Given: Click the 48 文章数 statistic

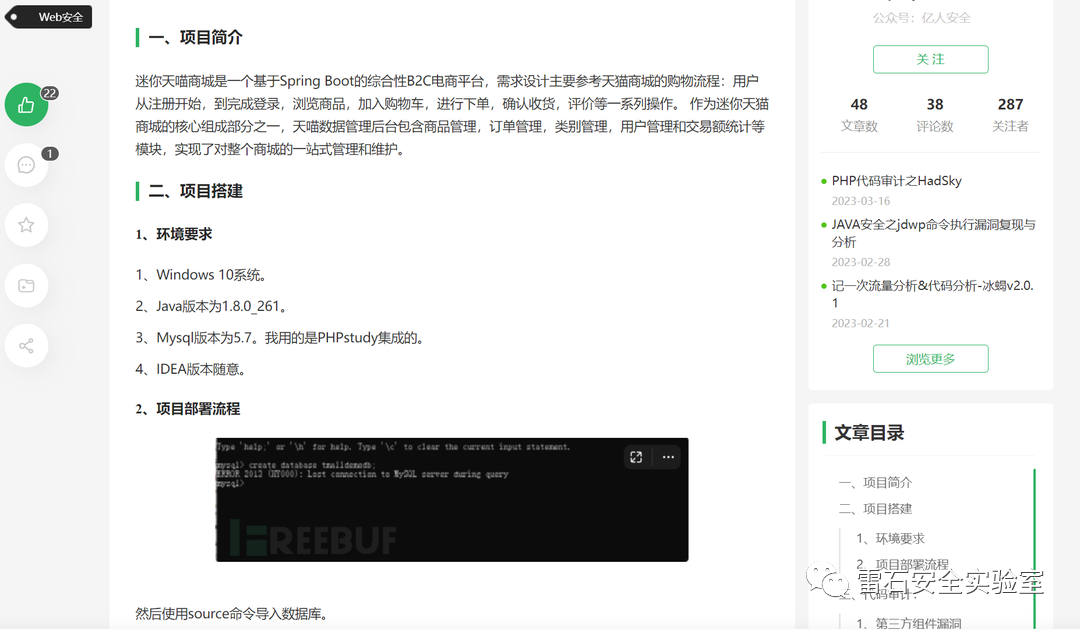Looking at the screenshot, I should coord(859,114).
